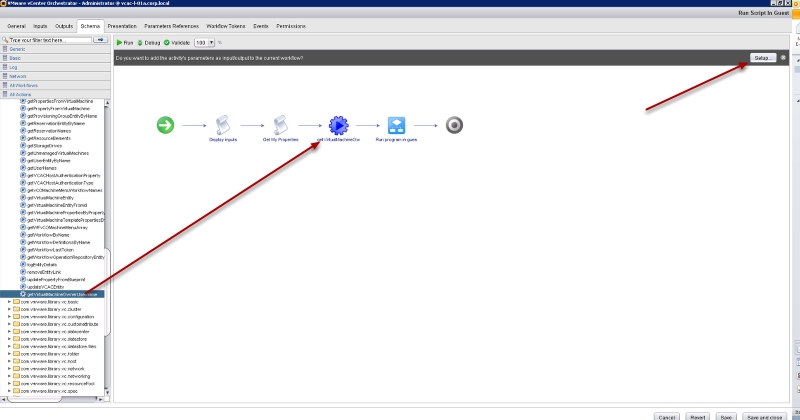Type in the filter text search field

[50, 40]
